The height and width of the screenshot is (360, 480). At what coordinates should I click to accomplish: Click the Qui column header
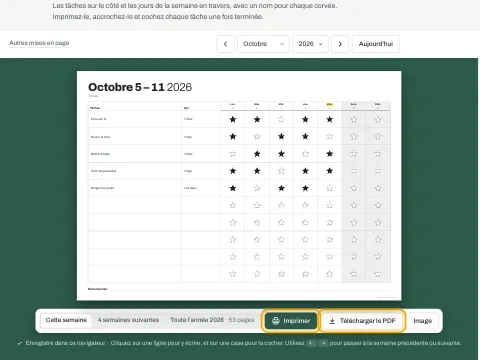click(x=186, y=108)
